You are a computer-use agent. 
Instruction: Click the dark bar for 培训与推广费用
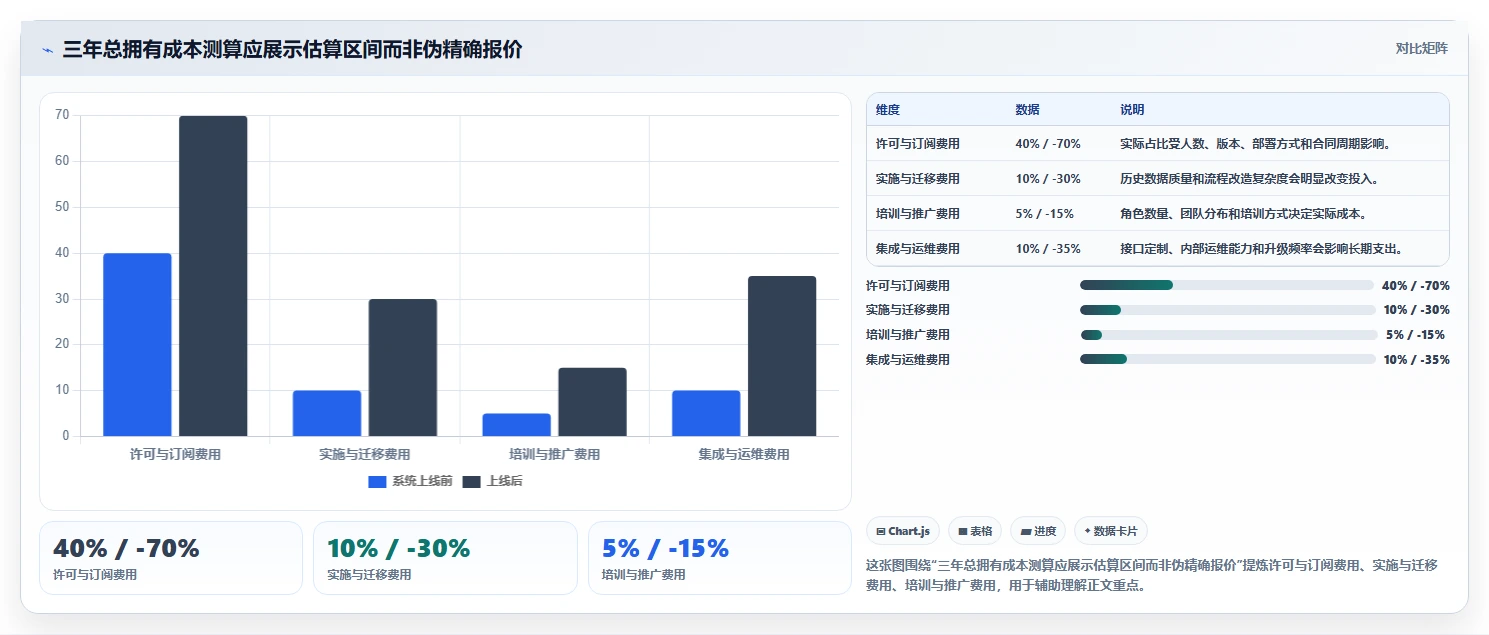592,402
